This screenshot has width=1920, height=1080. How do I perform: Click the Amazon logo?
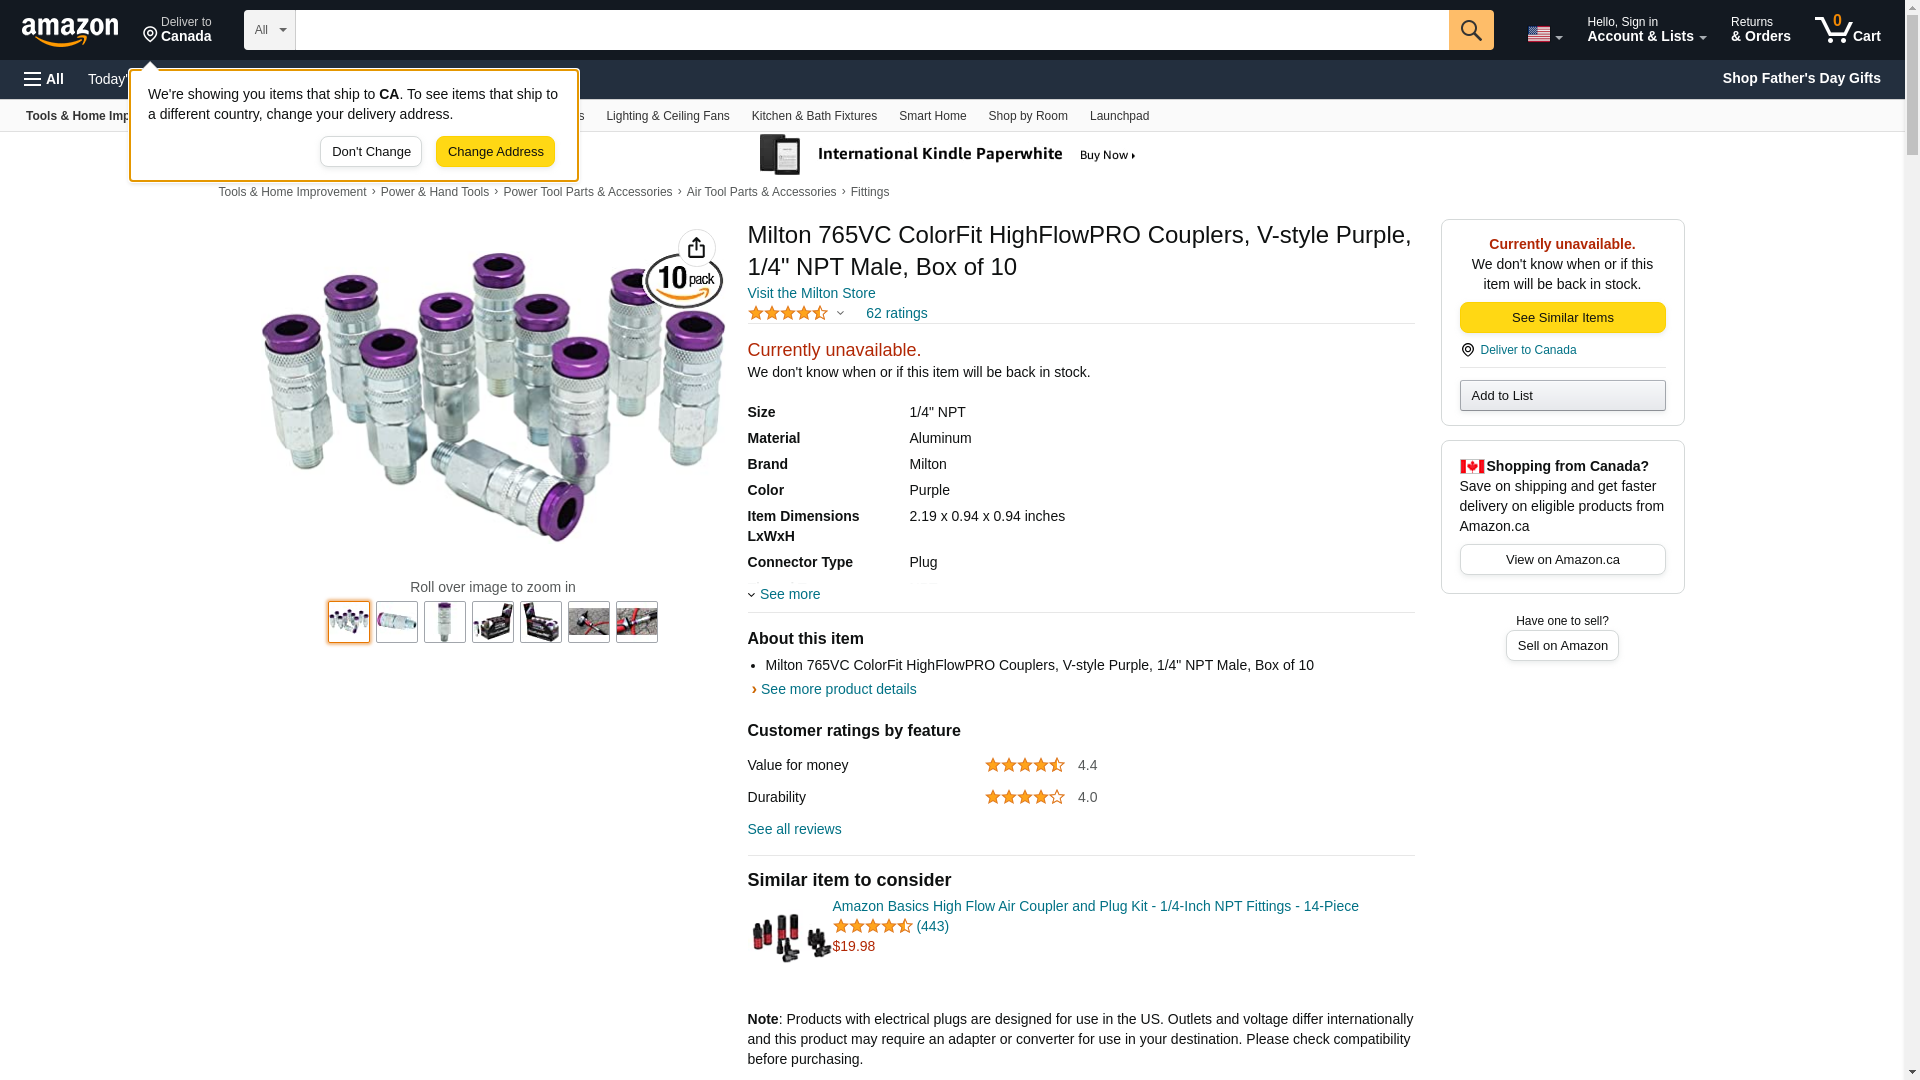pyautogui.click(x=70, y=32)
